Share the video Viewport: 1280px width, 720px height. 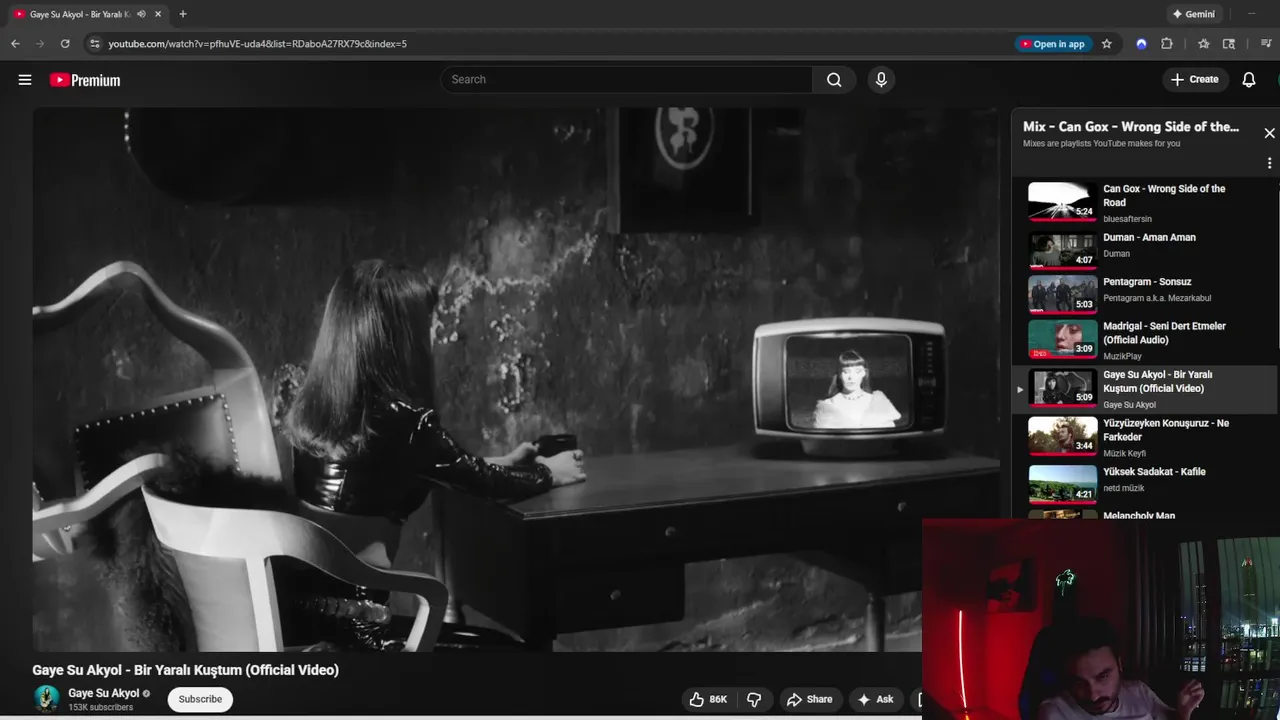(809, 699)
